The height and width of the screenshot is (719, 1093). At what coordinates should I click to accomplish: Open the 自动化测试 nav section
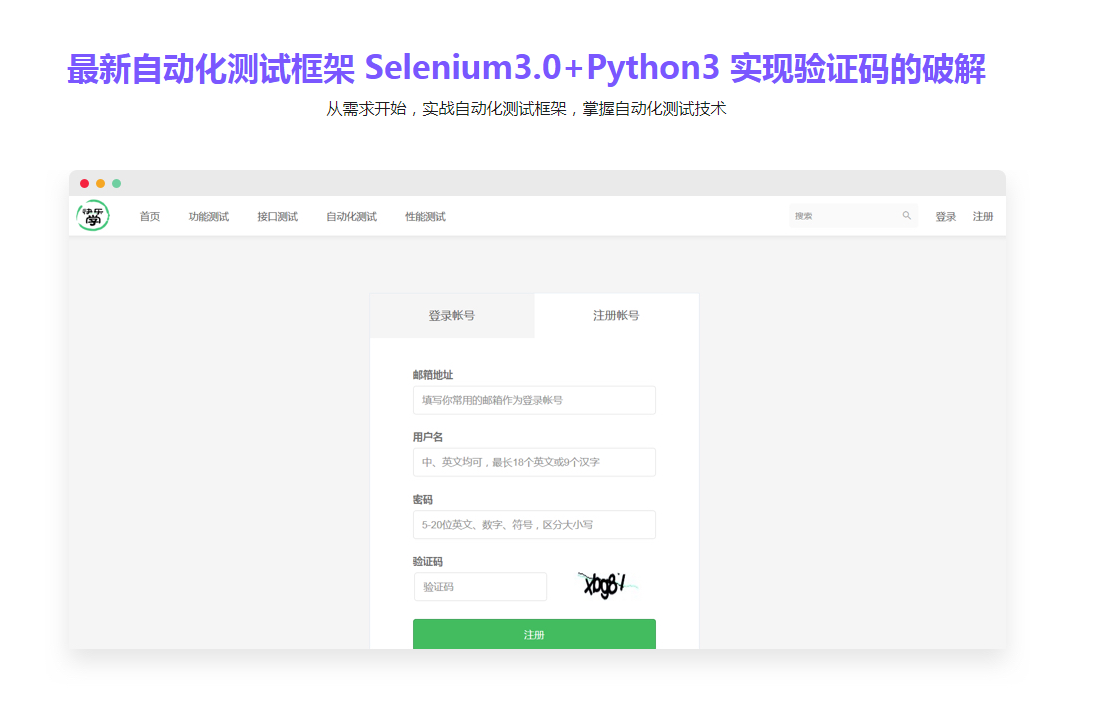tap(350, 216)
